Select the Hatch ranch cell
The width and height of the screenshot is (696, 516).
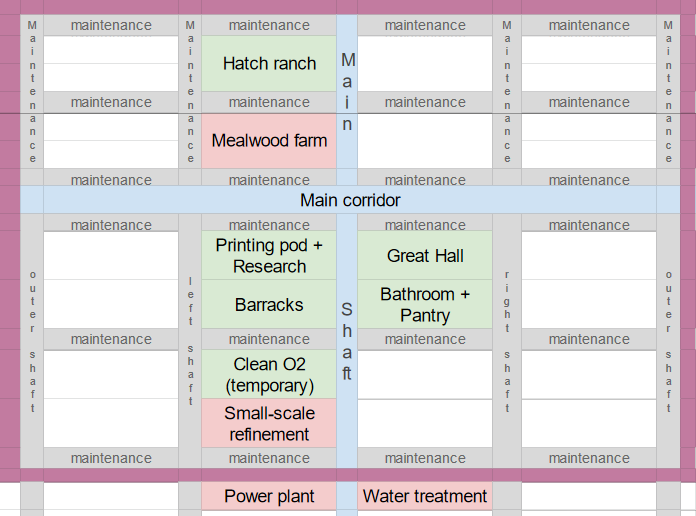click(269, 64)
